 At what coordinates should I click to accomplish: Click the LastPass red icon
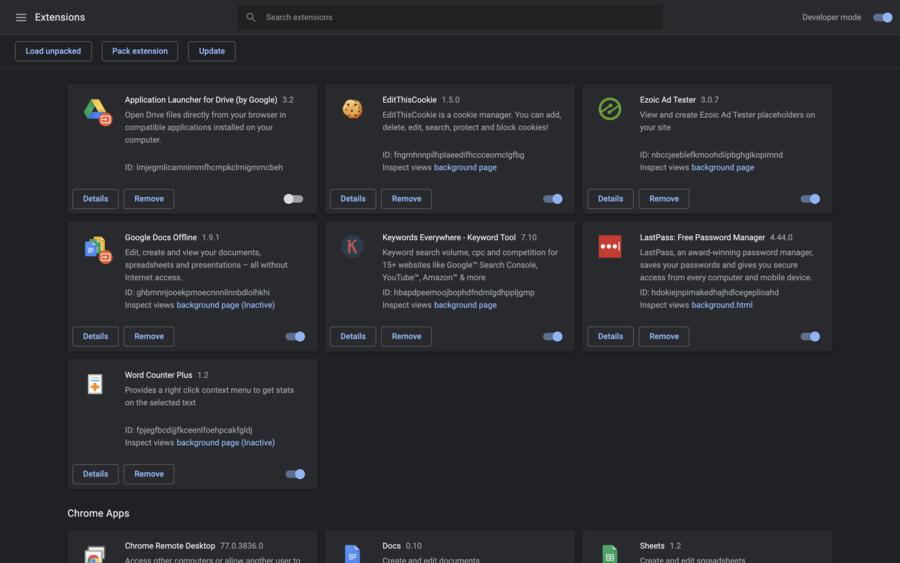click(x=610, y=246)
